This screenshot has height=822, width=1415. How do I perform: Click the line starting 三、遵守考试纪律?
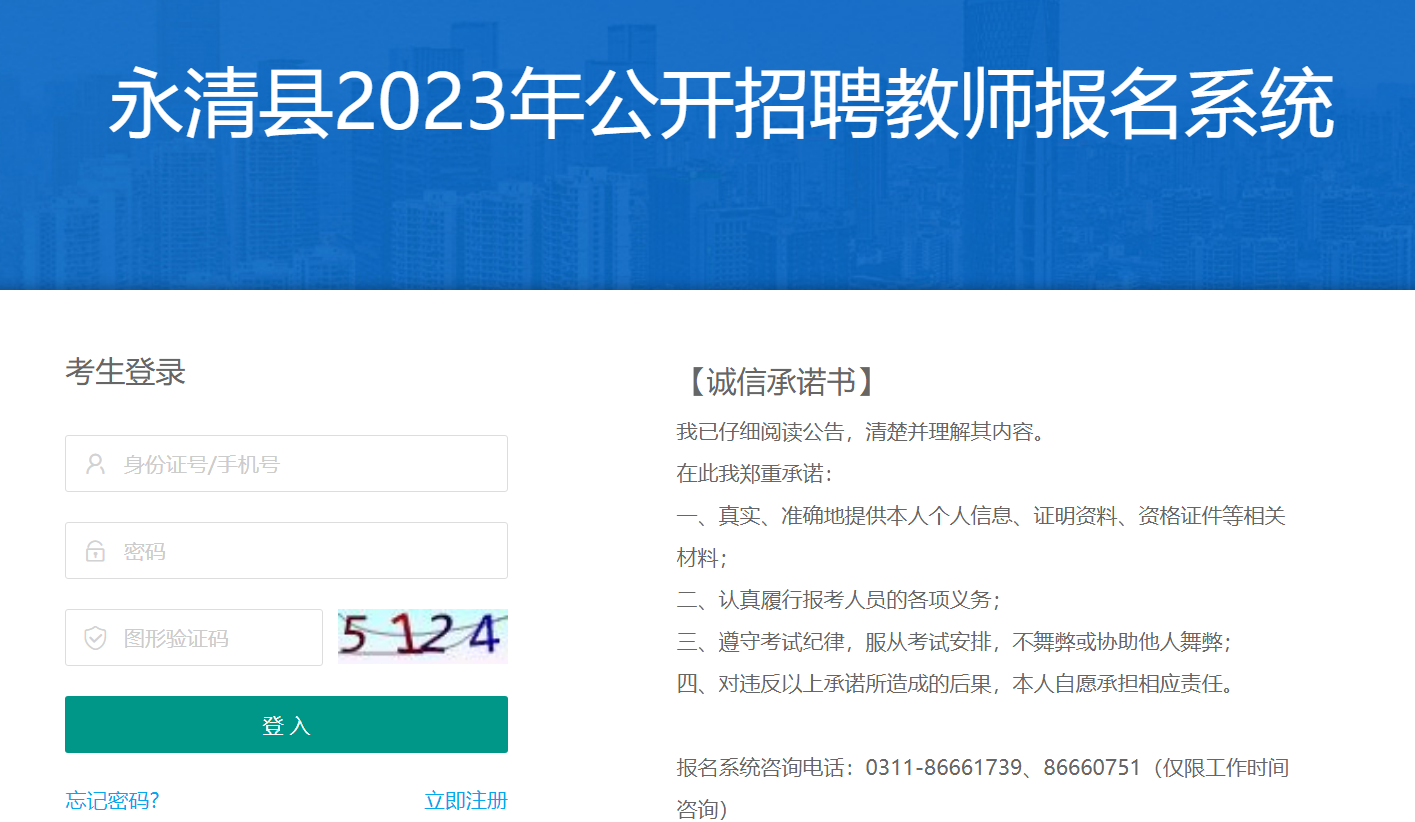coord(954,642)
